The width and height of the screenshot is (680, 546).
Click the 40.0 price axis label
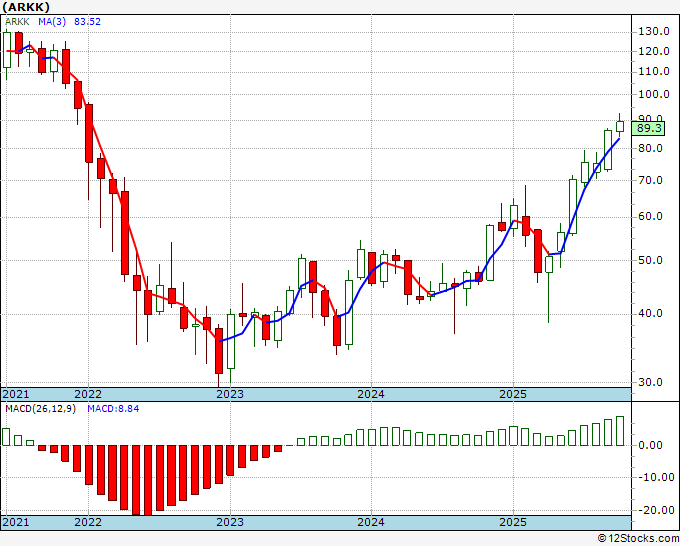click(650, 314)
